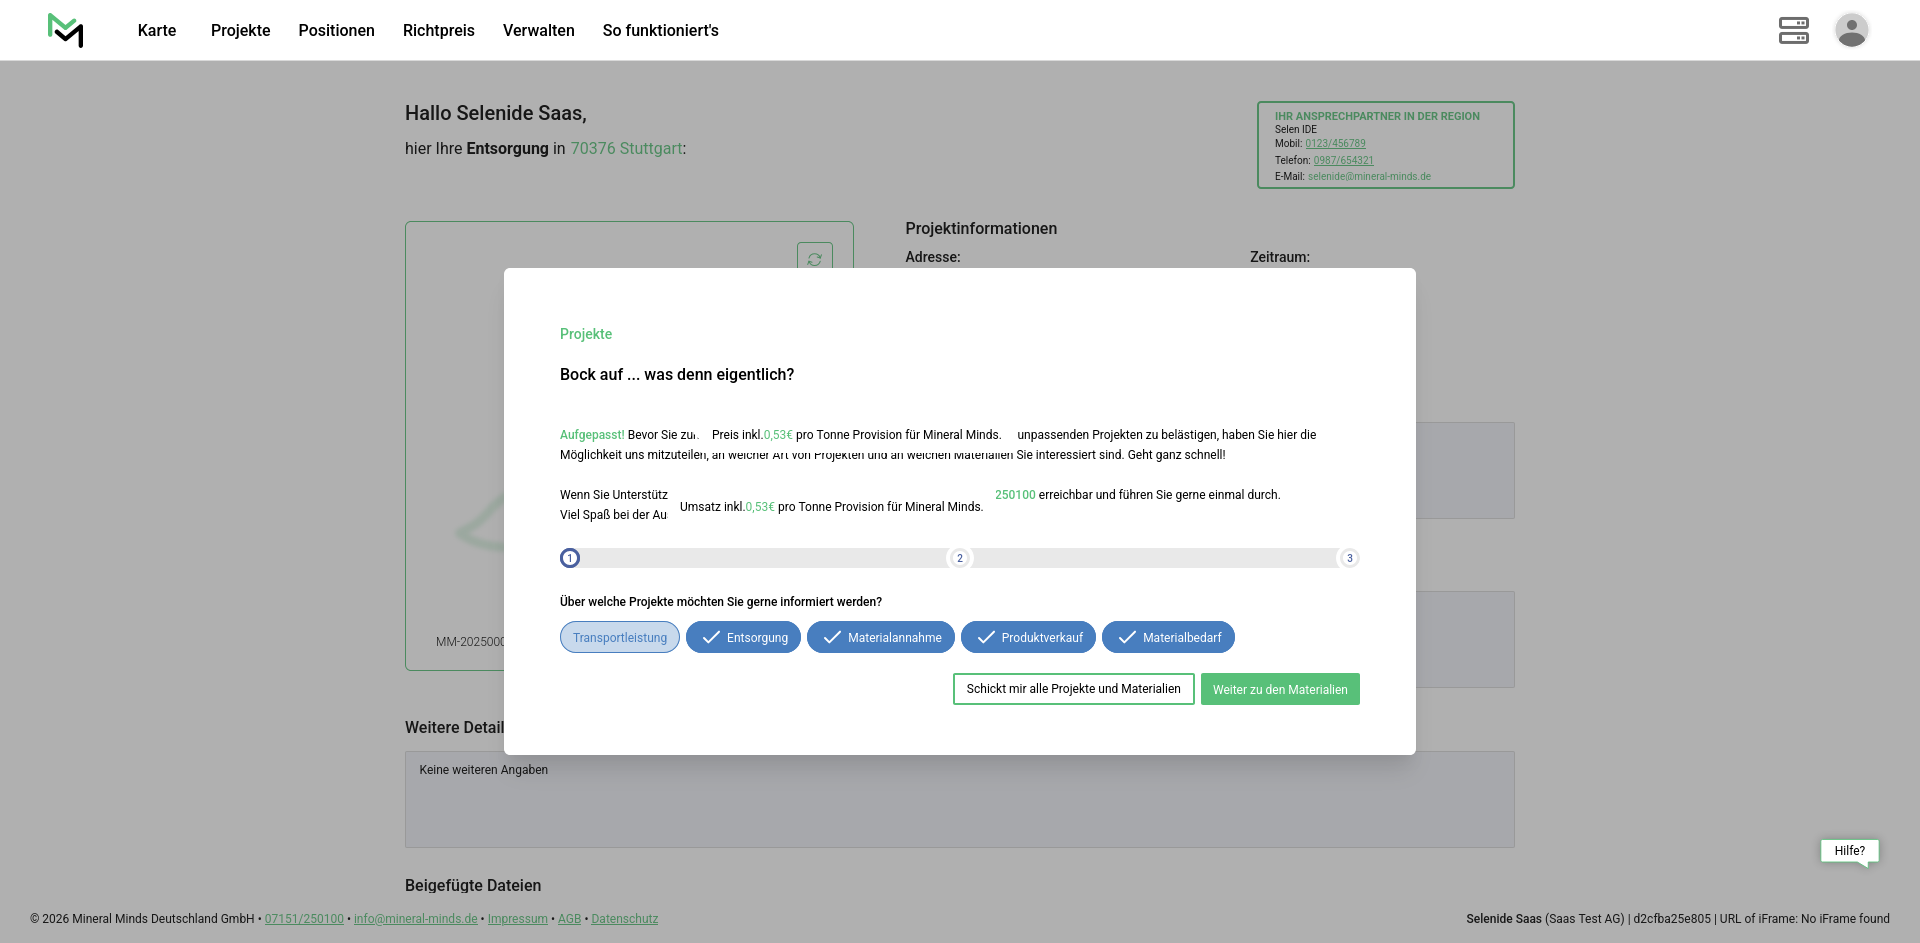Go to step 3 of the wizard

[1349, 558]
